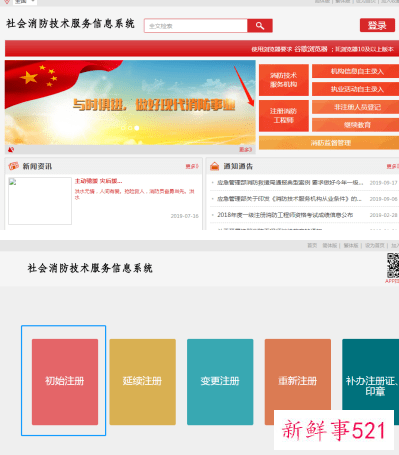Open 更多 link below the banner

(245, 150)
